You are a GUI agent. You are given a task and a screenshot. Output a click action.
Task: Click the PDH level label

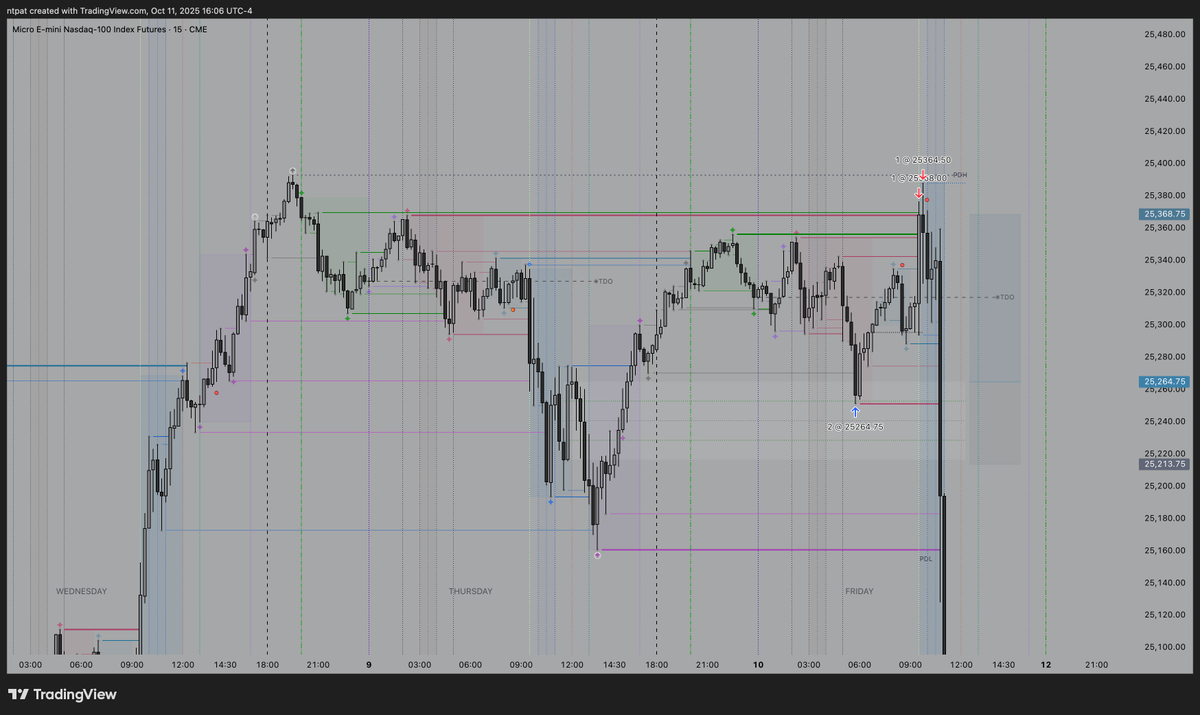(x=959, y=176)
